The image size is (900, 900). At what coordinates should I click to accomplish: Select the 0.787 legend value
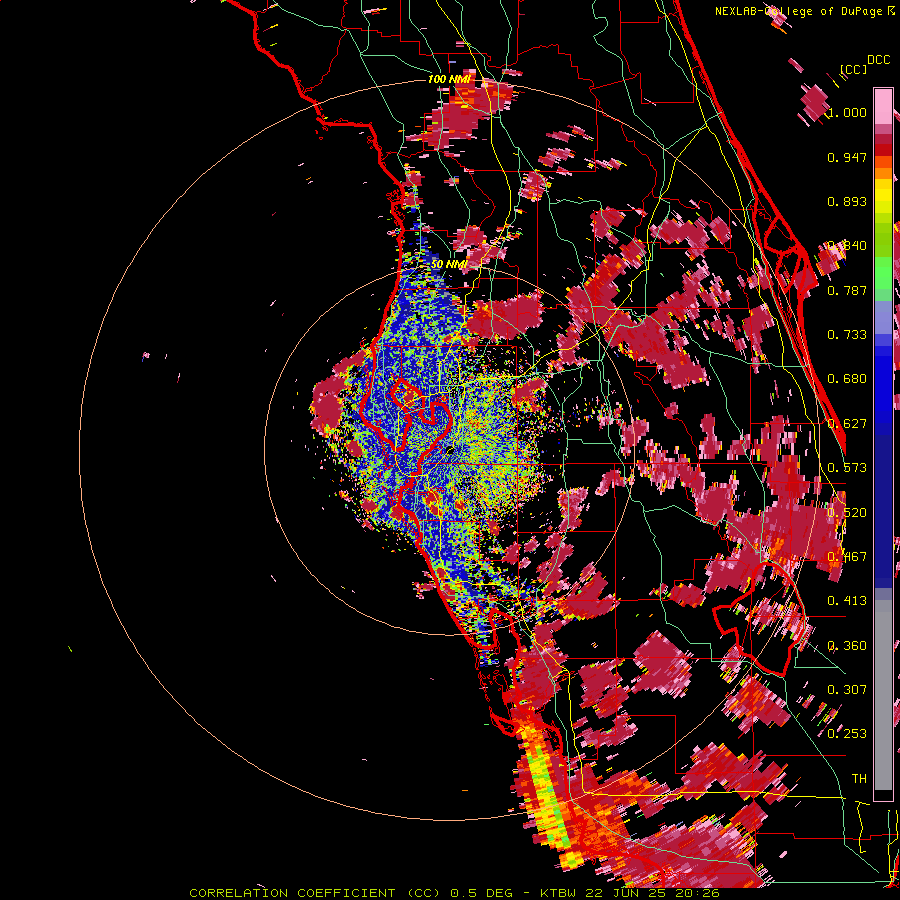coord(847,290)
